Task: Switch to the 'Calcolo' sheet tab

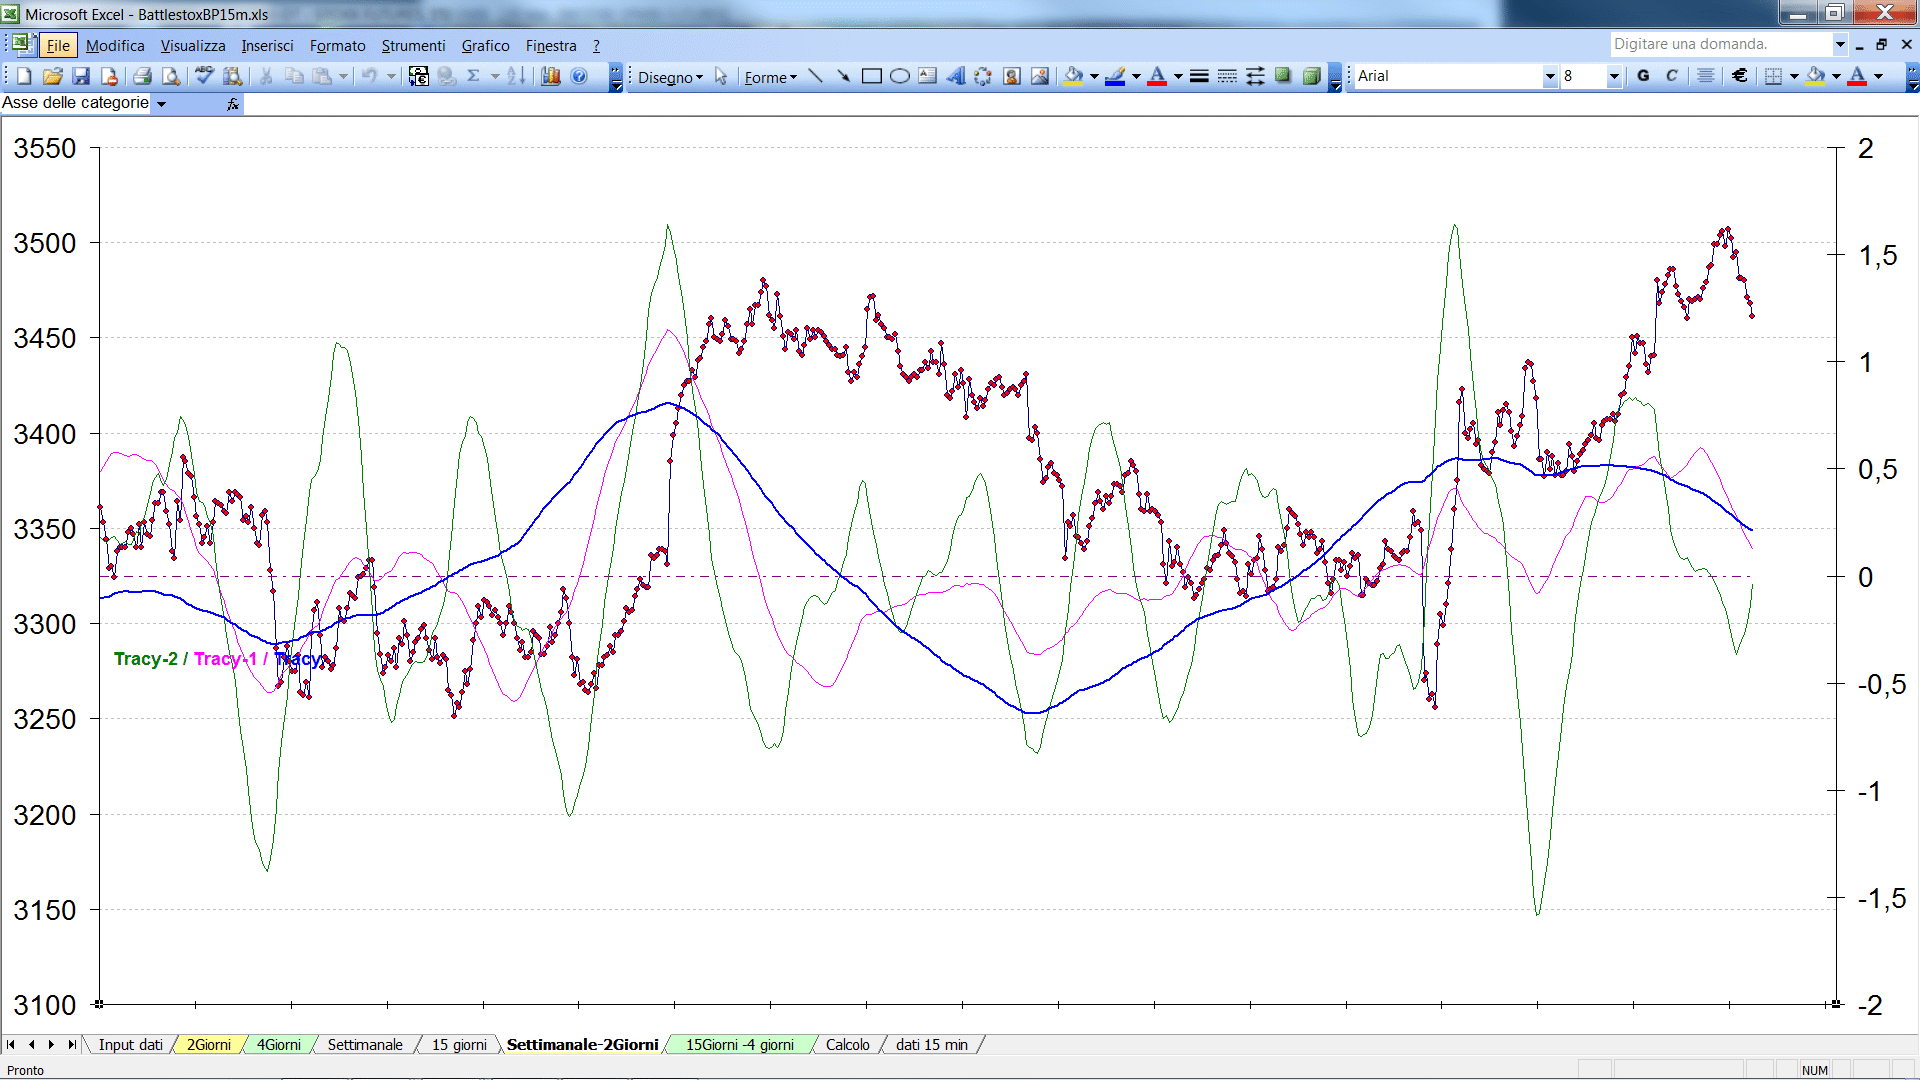Action: 847,1044
